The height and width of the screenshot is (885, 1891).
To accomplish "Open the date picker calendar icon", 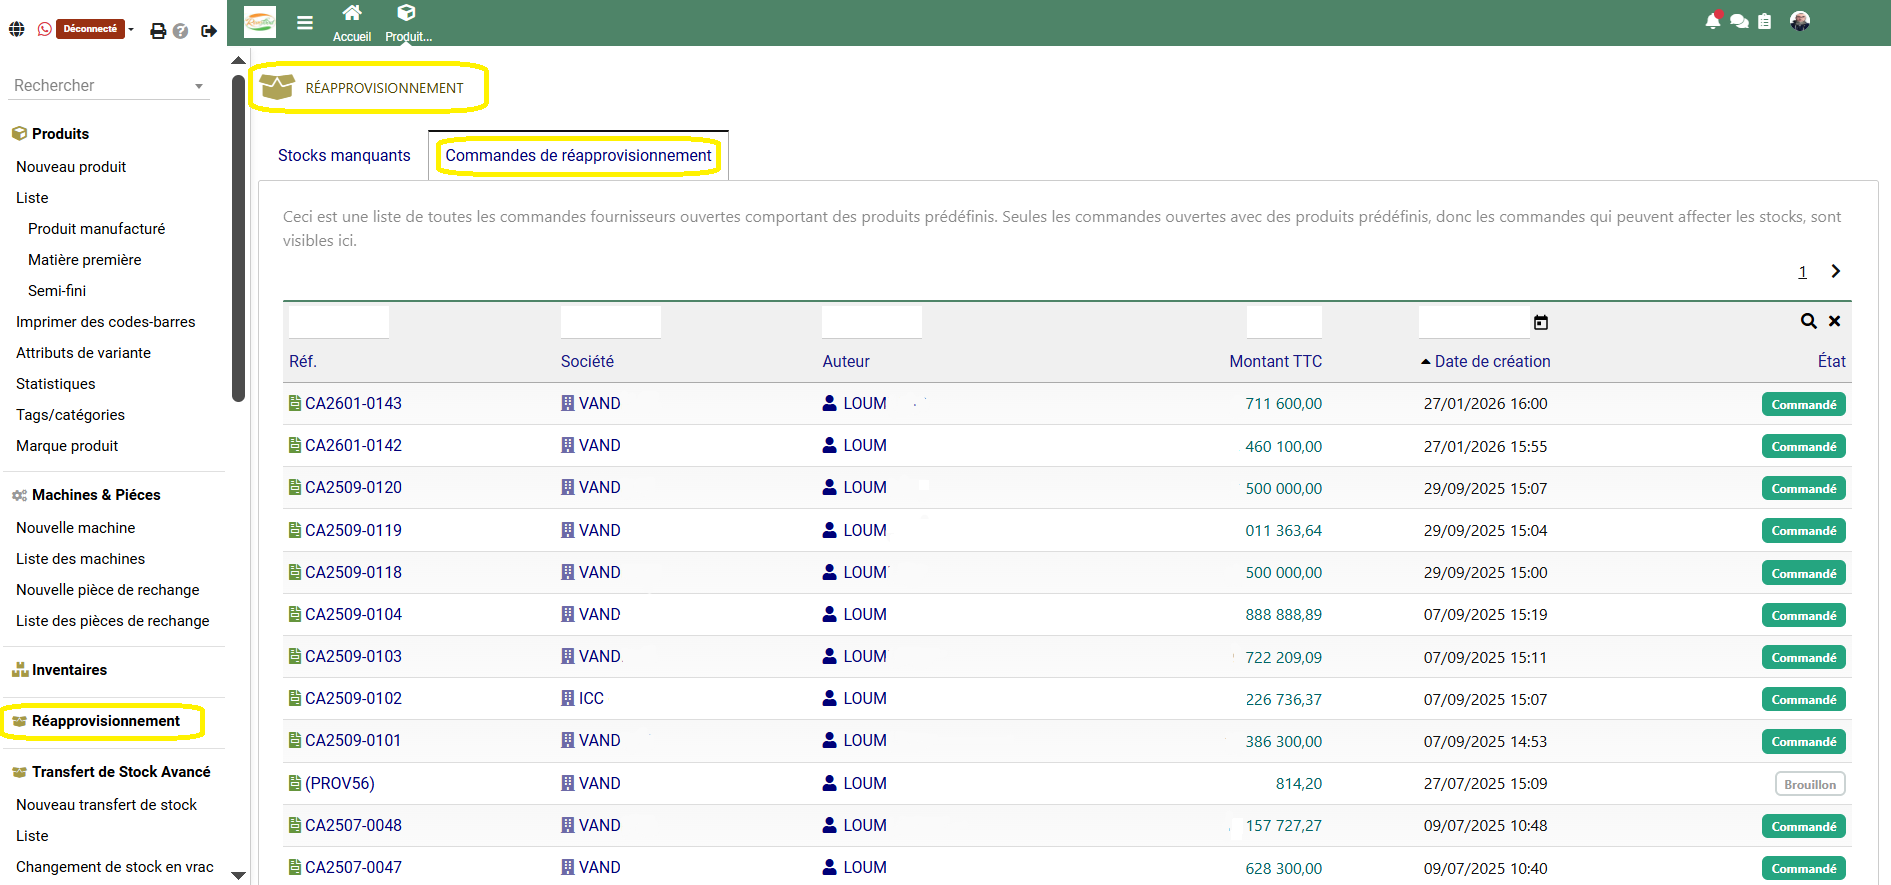I will (1541, 322).
